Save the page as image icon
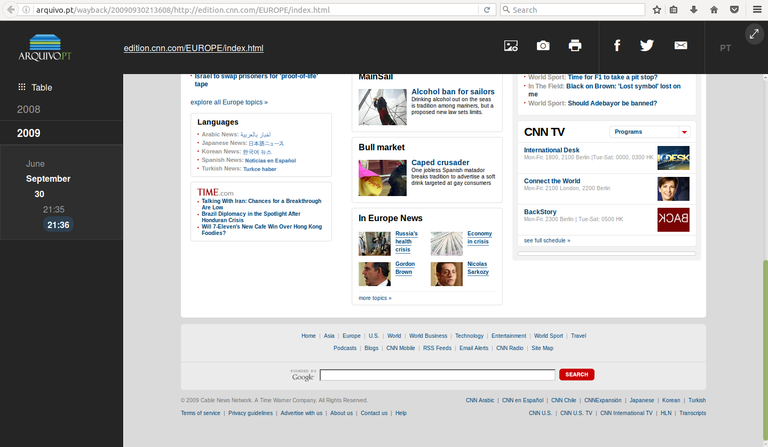Image resolution: width=768 pixels, height=447 pixels. tap(511, 46)
